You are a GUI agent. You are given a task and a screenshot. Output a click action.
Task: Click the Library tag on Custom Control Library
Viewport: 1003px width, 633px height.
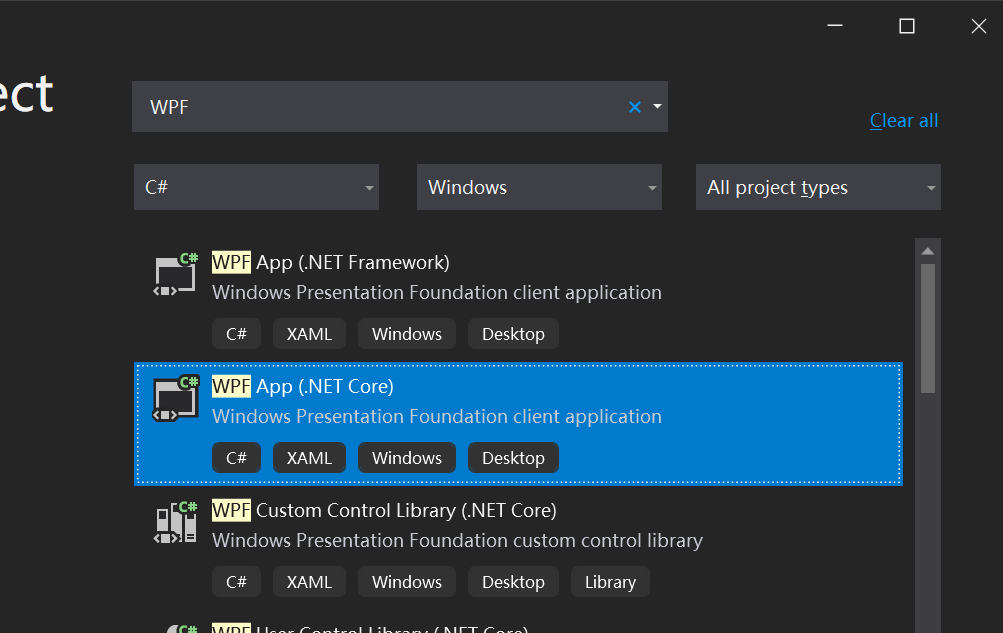click(610, 582)
